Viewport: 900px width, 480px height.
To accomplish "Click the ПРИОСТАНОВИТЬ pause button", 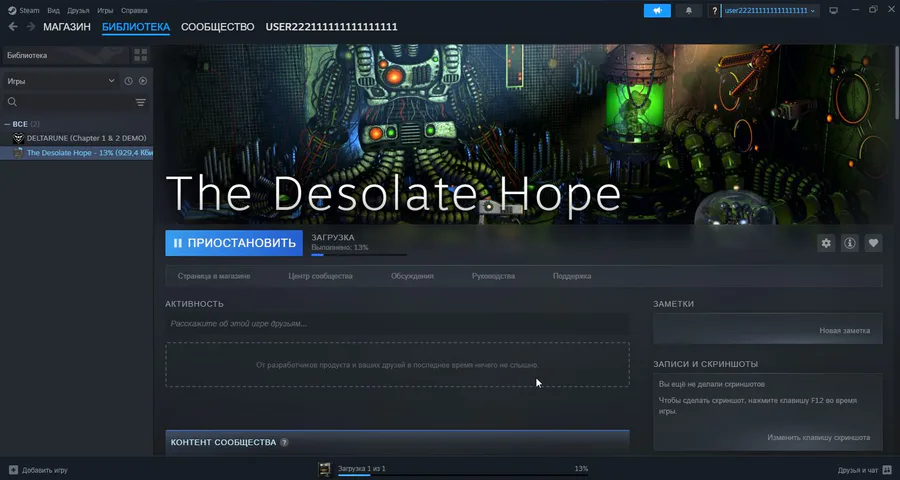I will (x=234, y=243).
